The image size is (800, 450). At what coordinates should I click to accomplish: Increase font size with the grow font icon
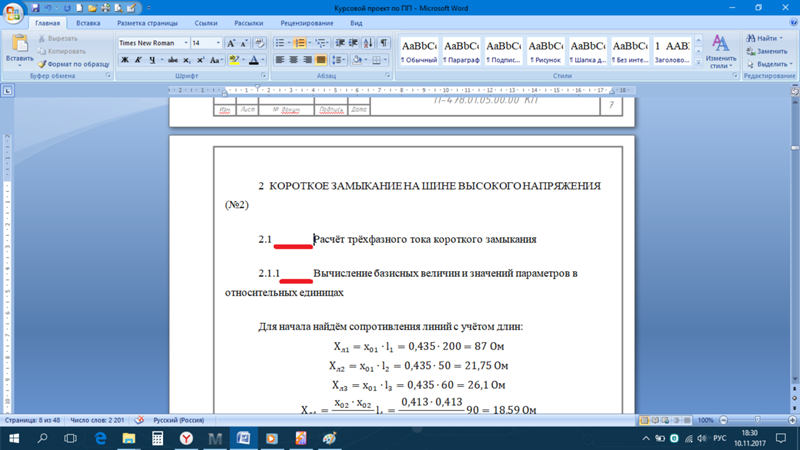tap(231, 43)
